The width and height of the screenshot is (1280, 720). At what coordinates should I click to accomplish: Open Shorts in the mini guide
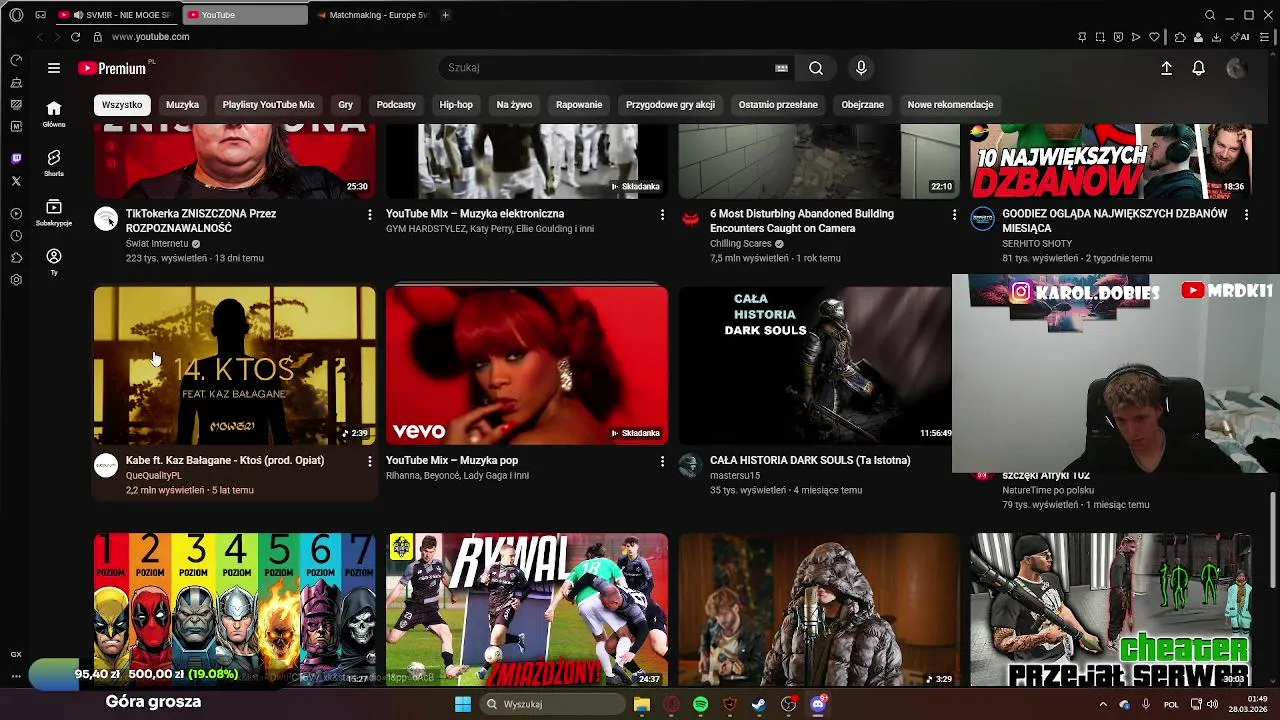click(54, 163)
